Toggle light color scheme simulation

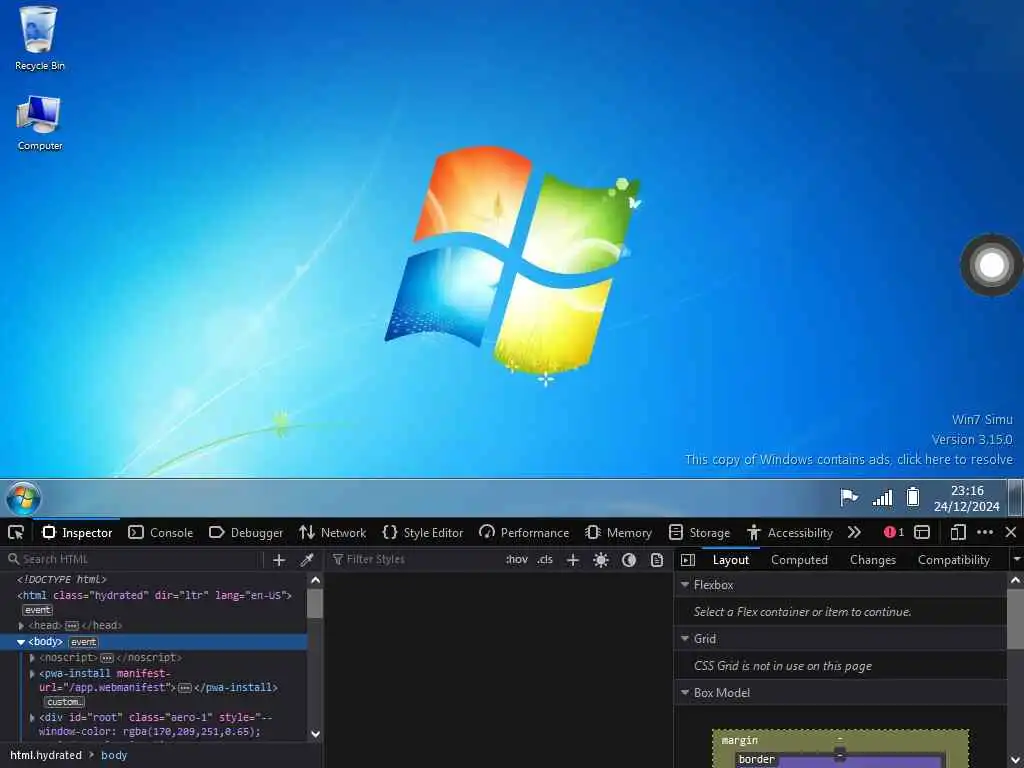tap(601, 560)
